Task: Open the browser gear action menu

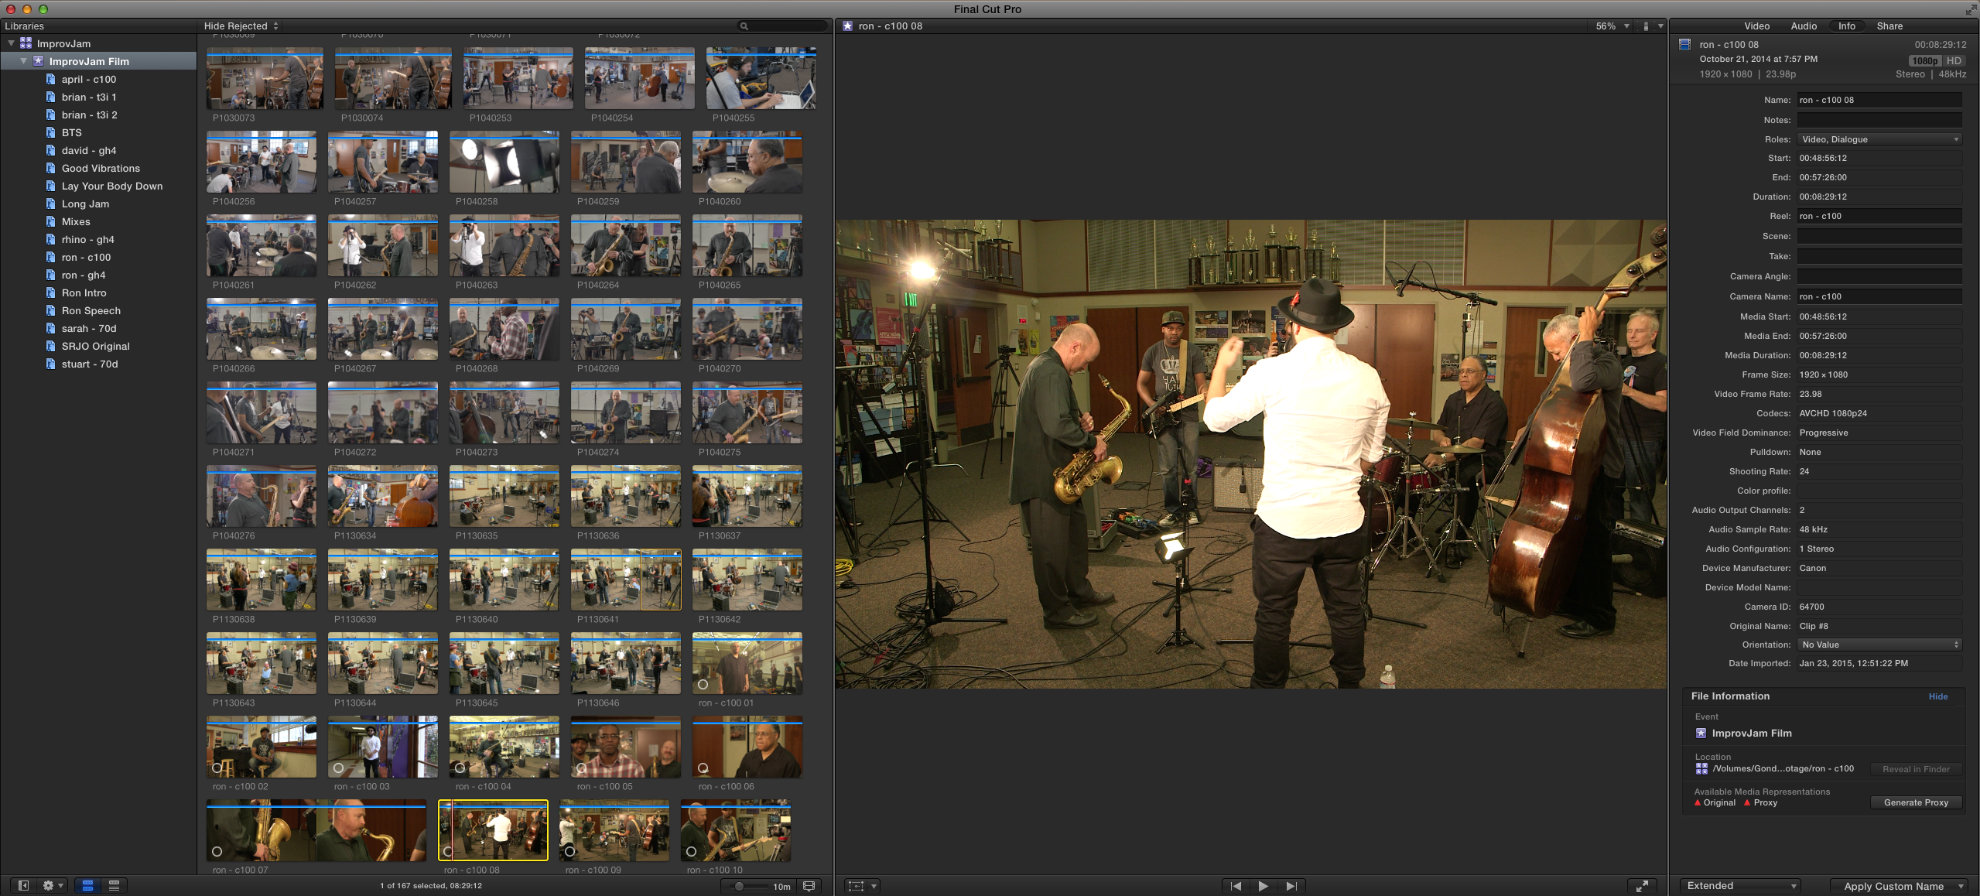Action: [50, 886]
